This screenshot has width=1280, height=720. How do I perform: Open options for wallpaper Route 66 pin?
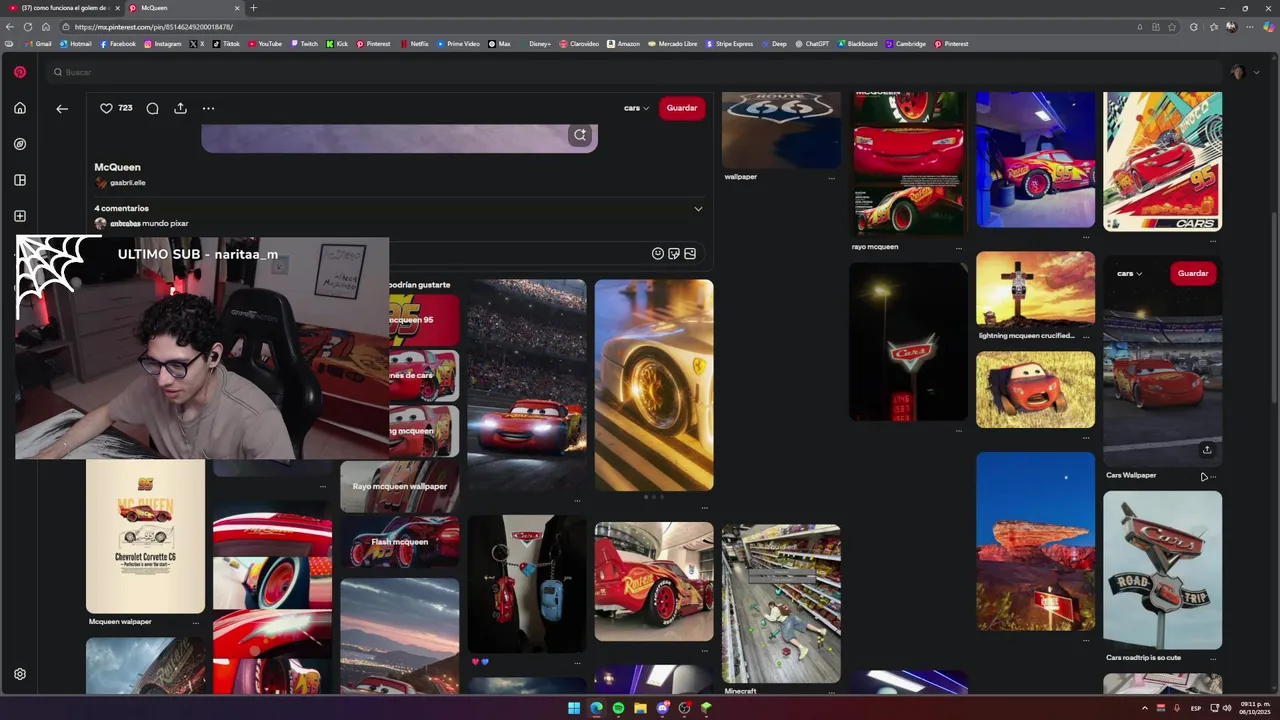[831, 177]
